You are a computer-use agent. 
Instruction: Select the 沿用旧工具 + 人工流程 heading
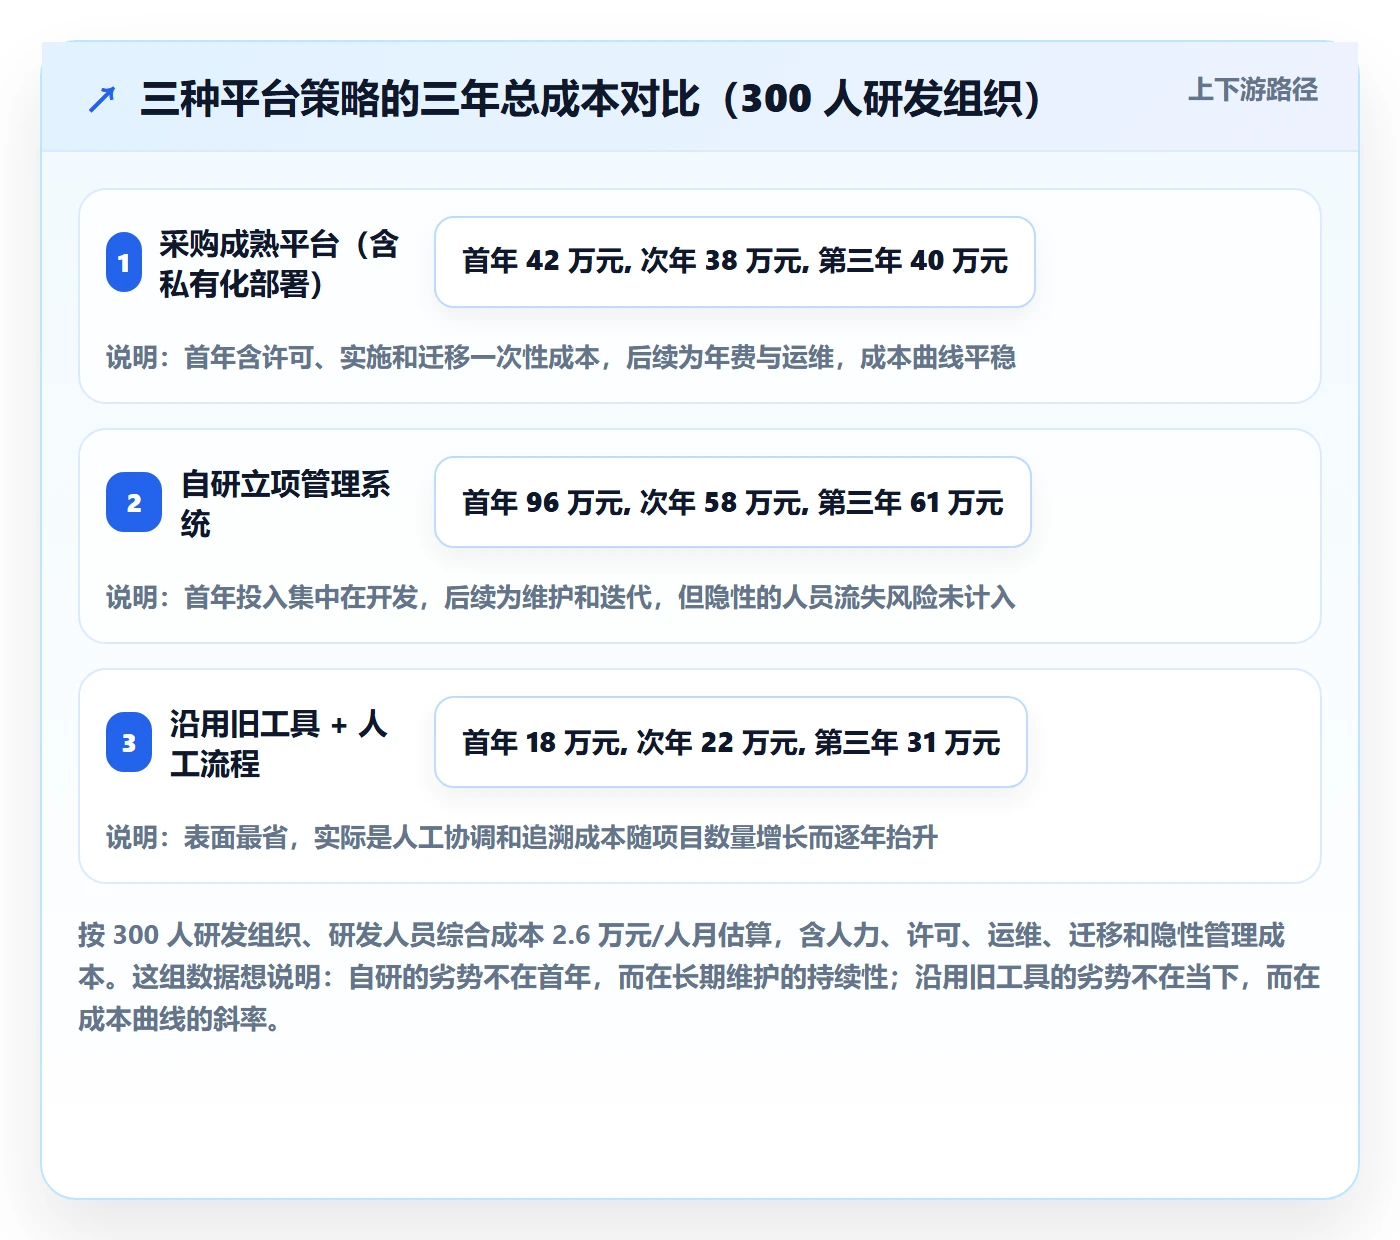pyautogui.click(x=278, y=743)
